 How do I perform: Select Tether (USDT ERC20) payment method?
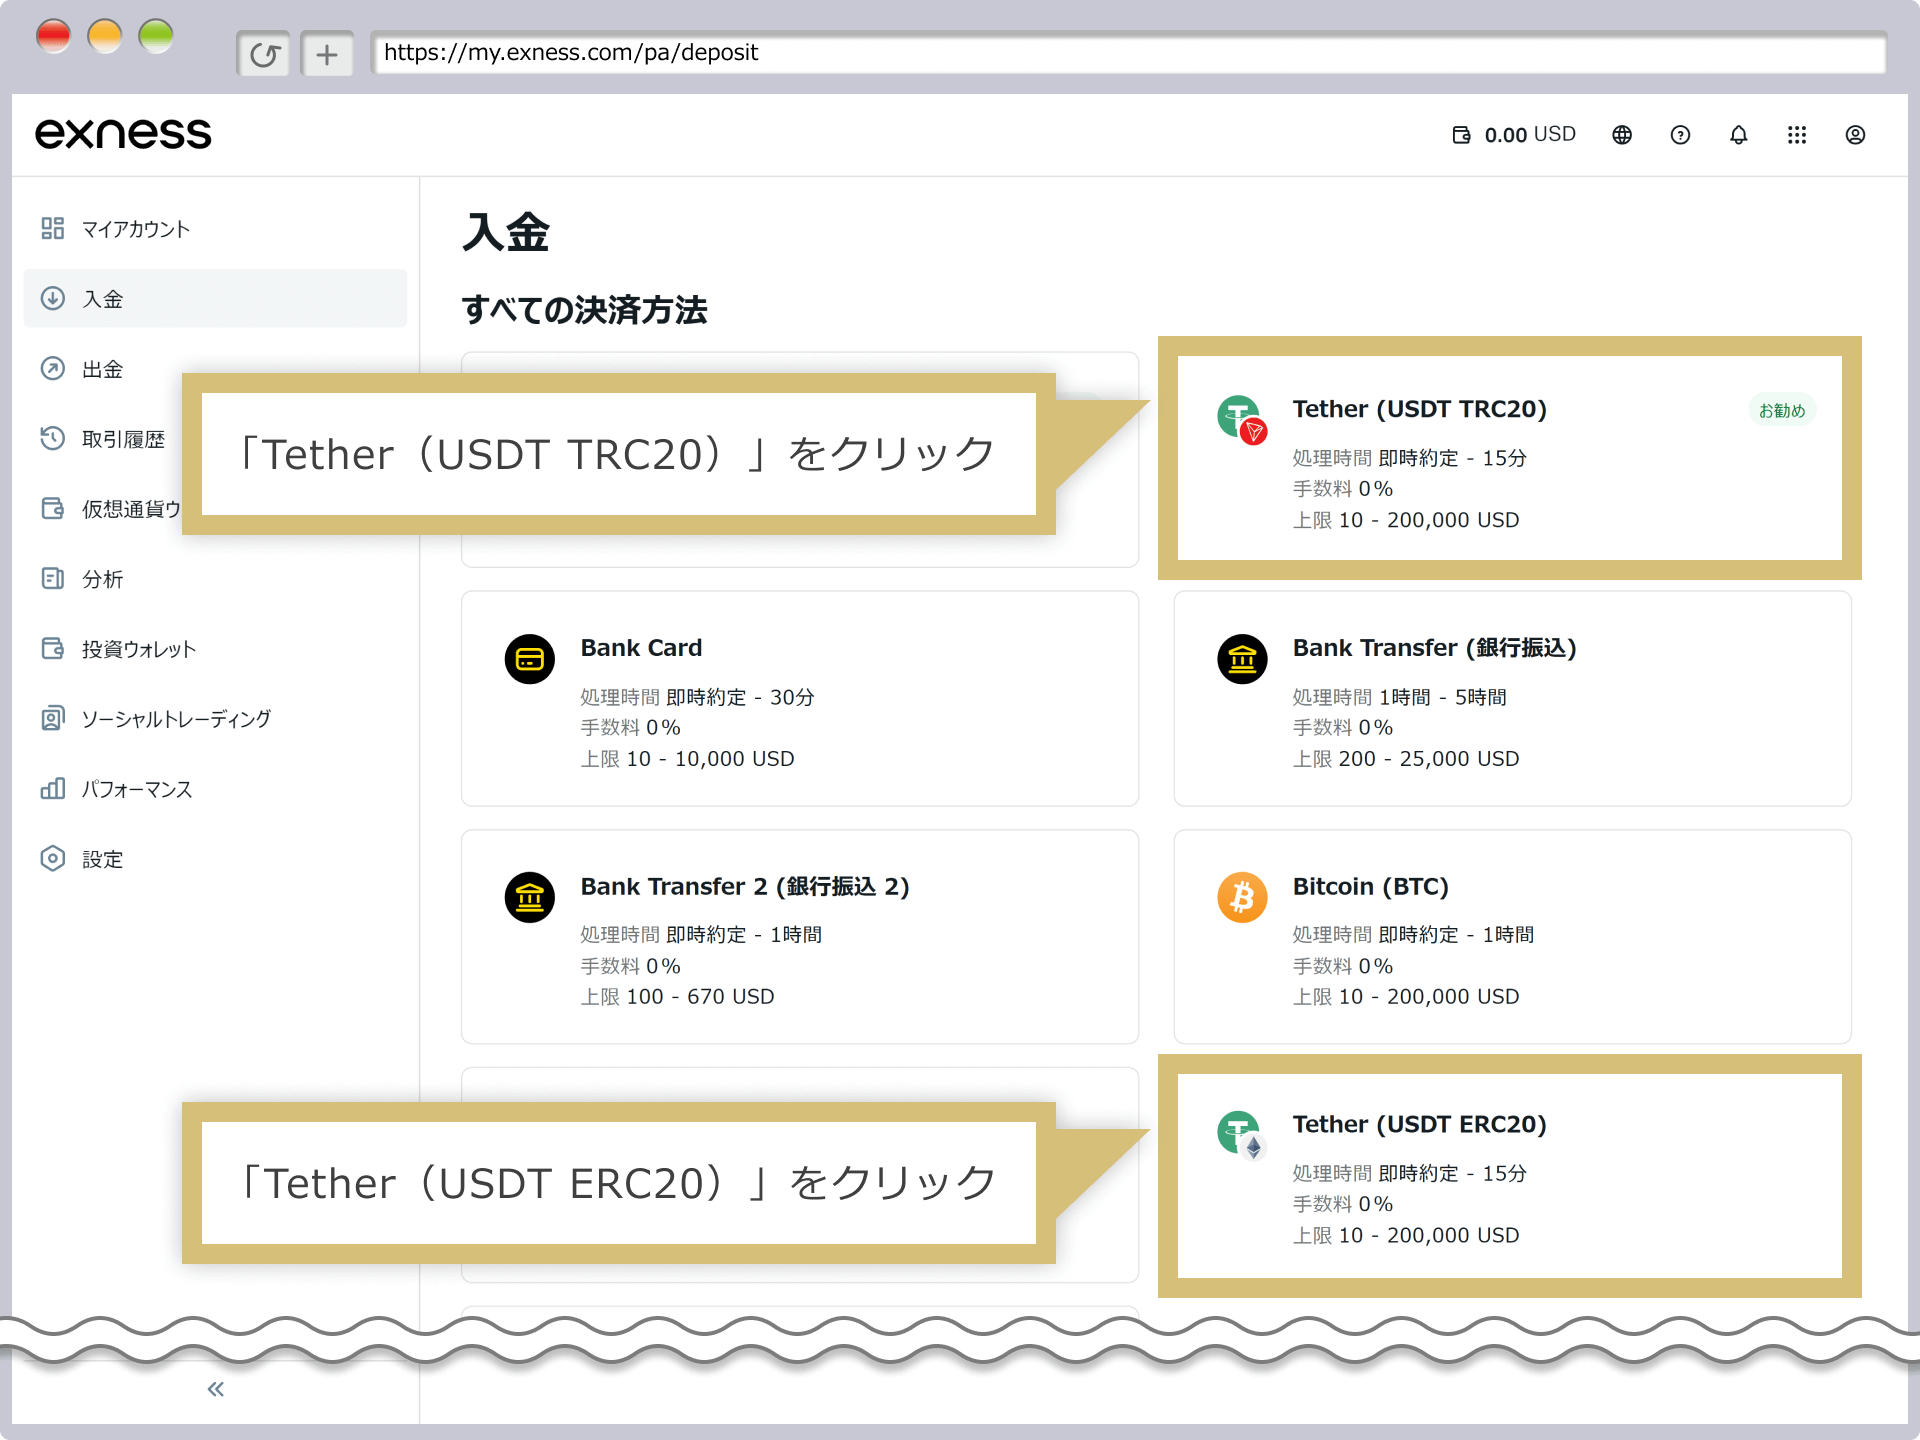click(x=1510, y=1176)
